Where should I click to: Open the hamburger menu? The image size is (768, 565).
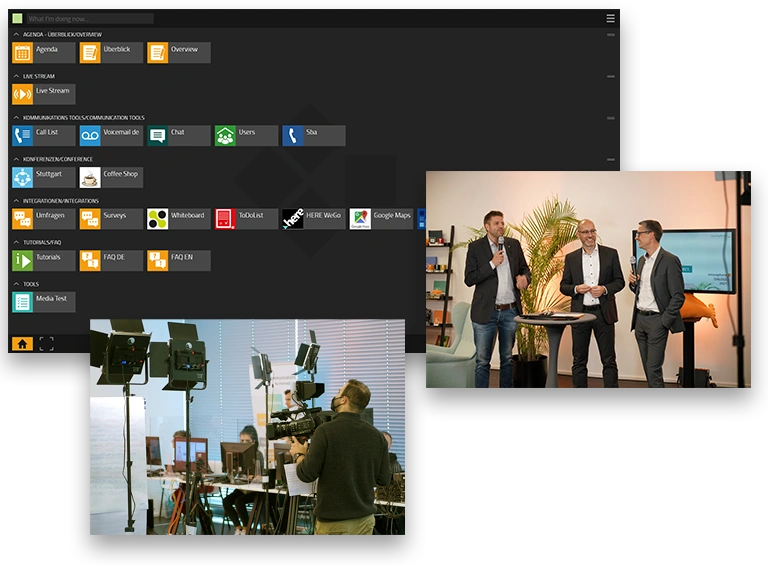coord(610,18)
